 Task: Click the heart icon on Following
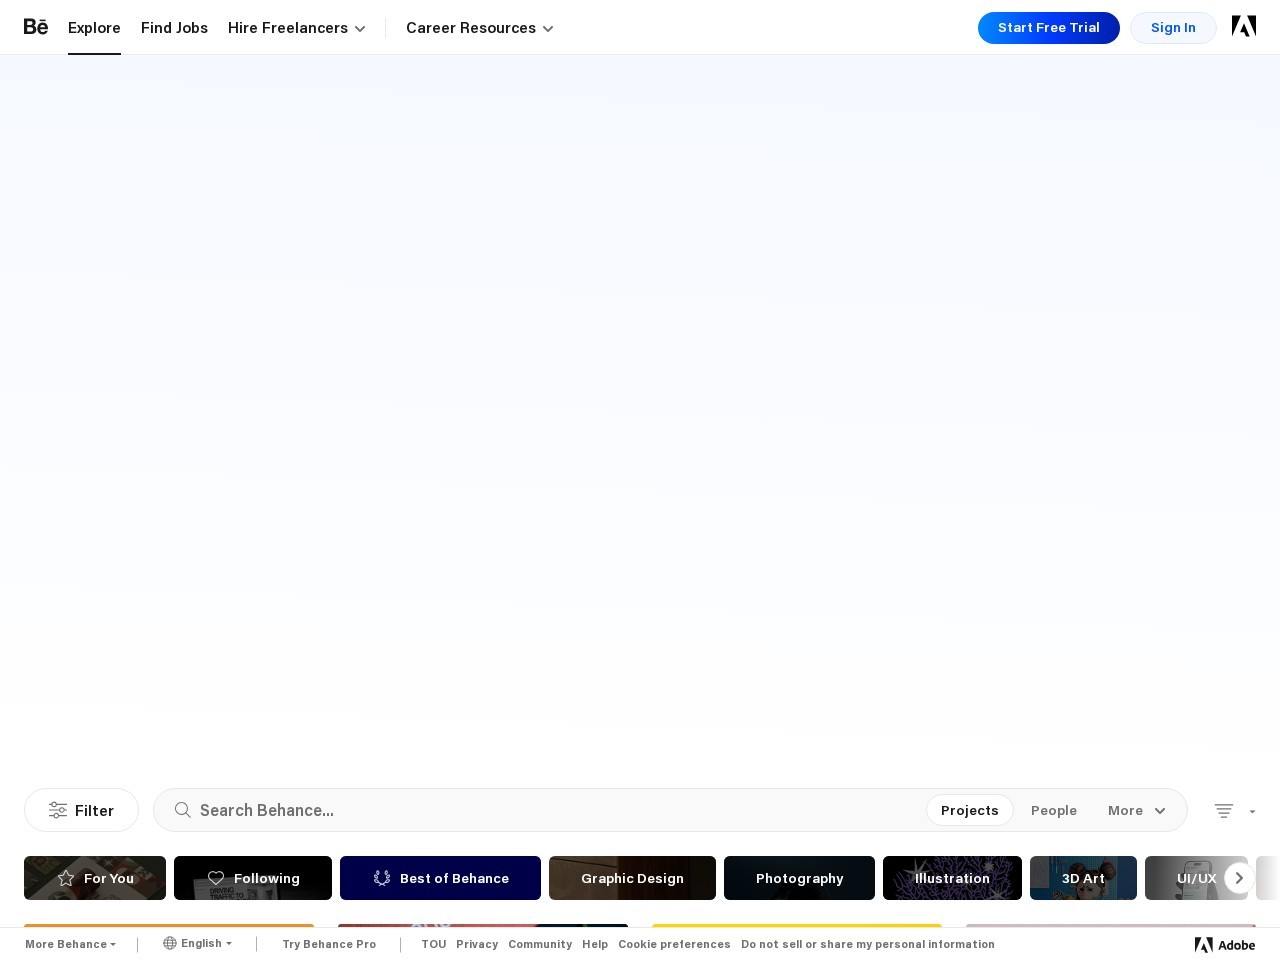point(216,877)
